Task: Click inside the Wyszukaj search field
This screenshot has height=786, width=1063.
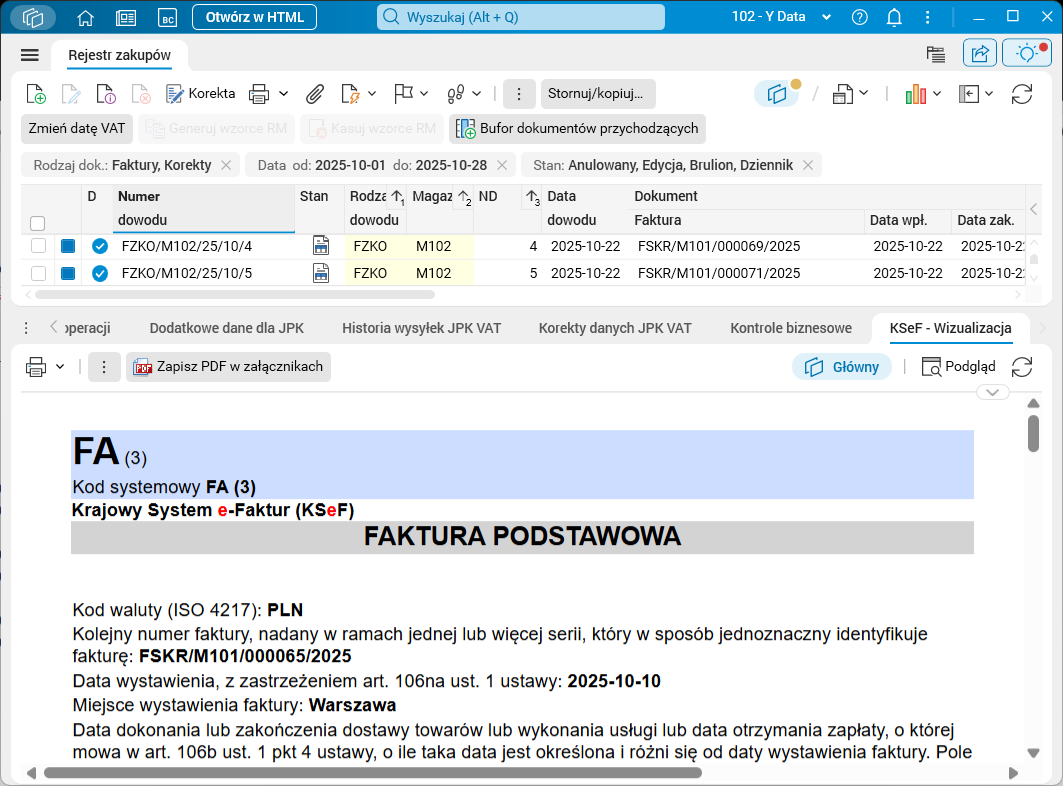Action: point(520,17)
